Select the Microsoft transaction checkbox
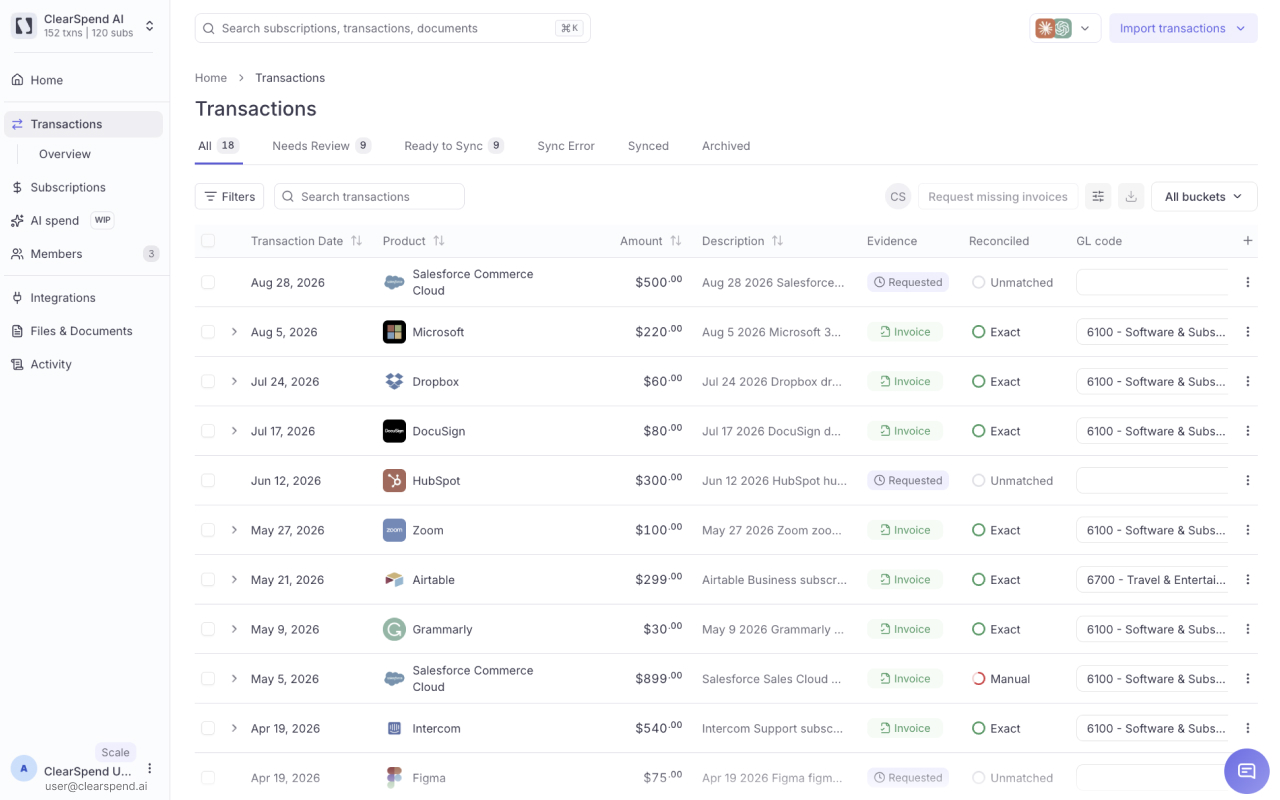This screenshot has width=1280, height=800. 208,332
